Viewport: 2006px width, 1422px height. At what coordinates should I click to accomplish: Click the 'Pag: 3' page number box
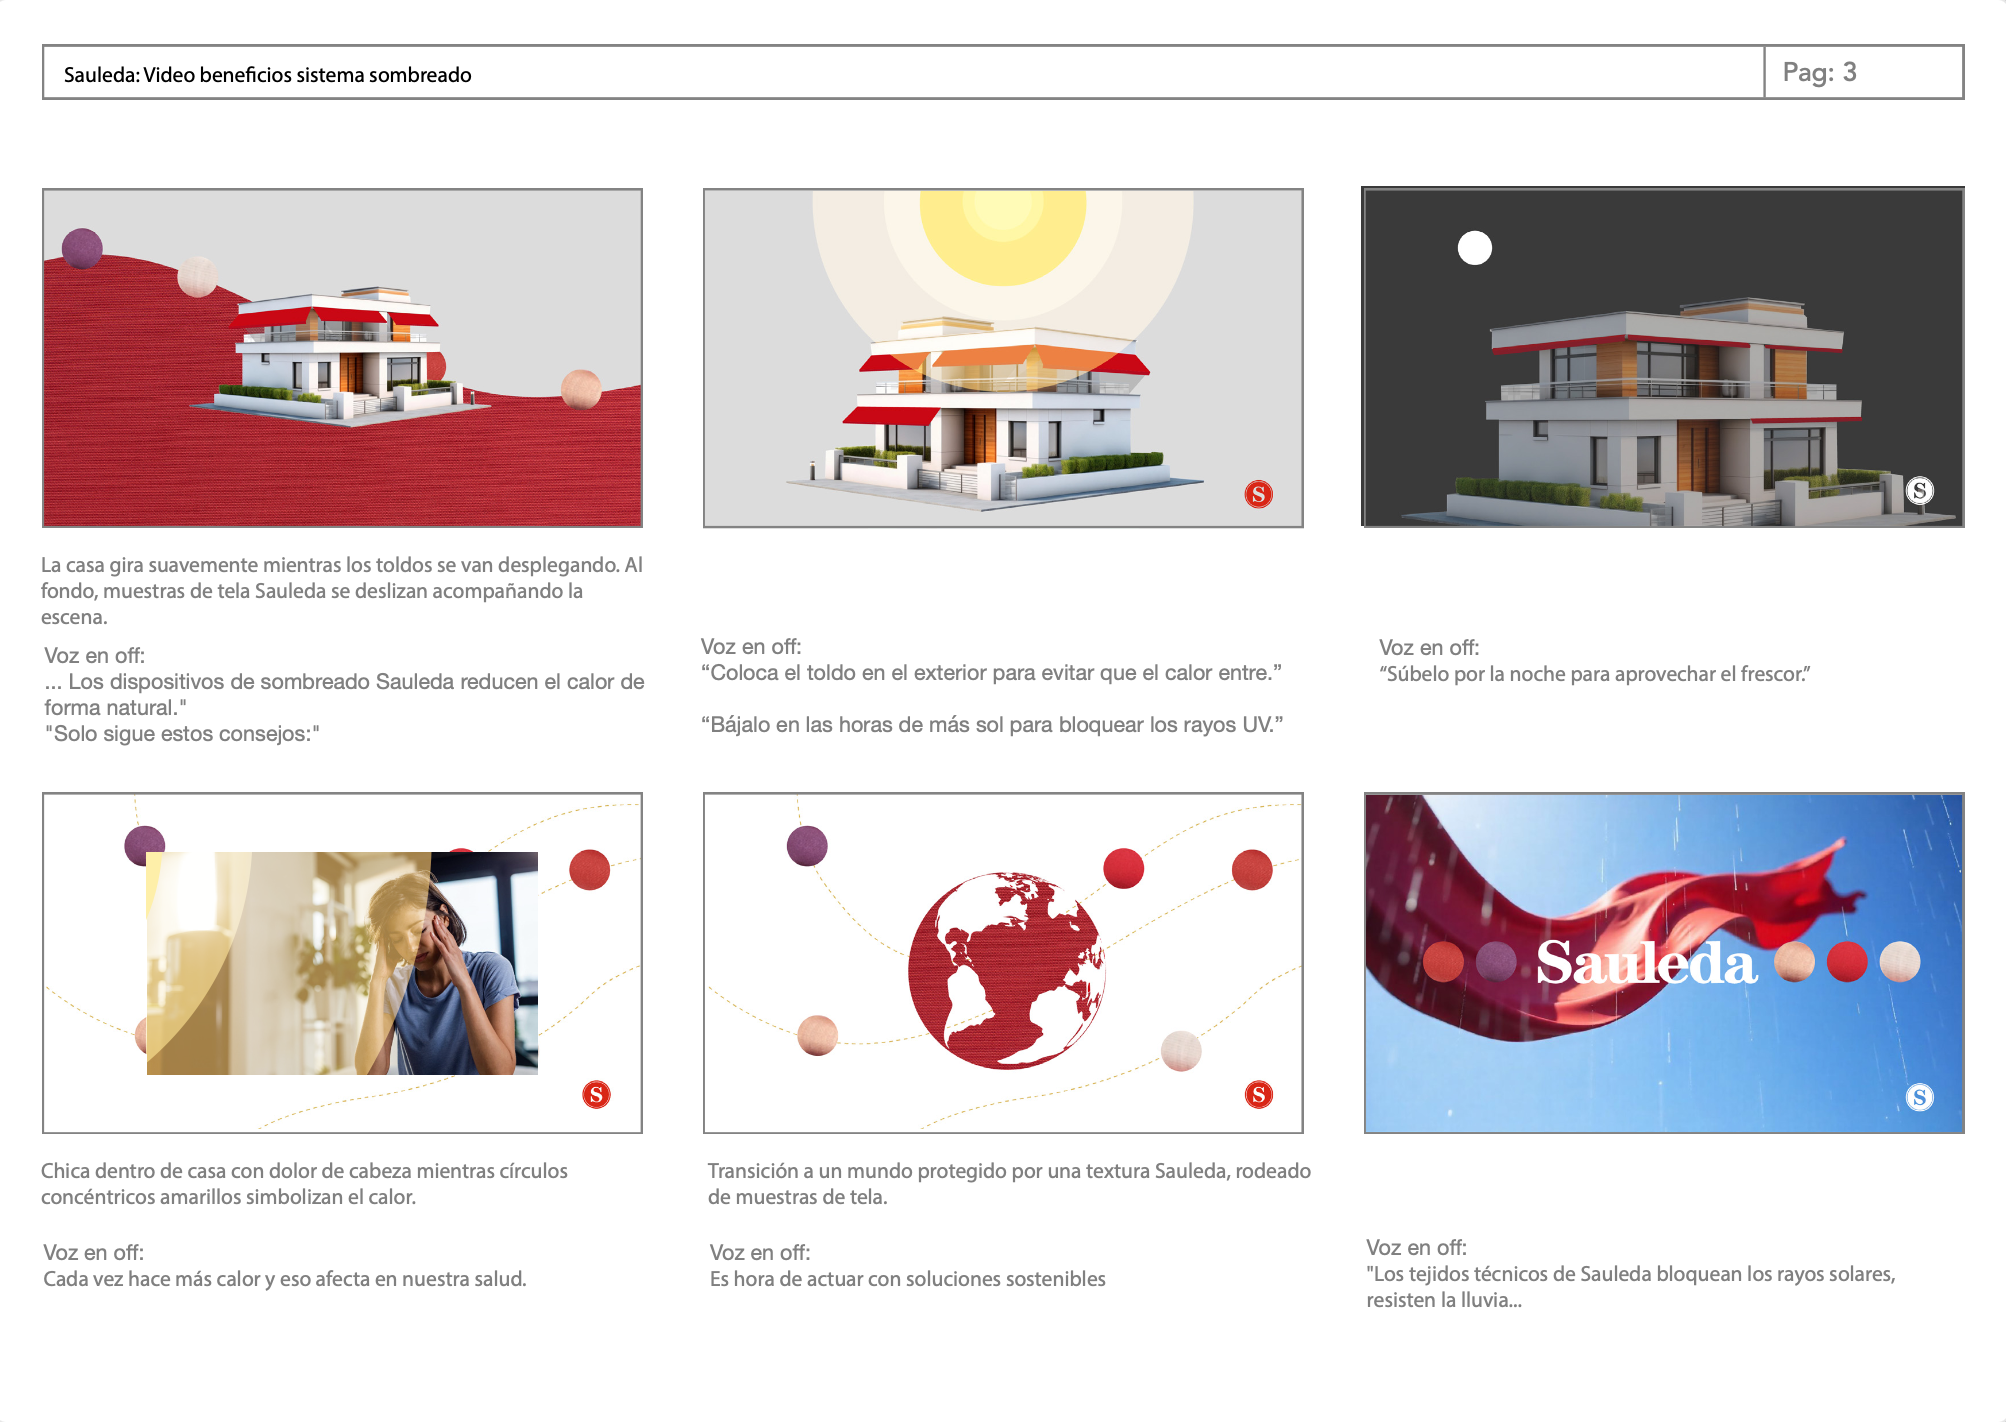point(1863,72)
